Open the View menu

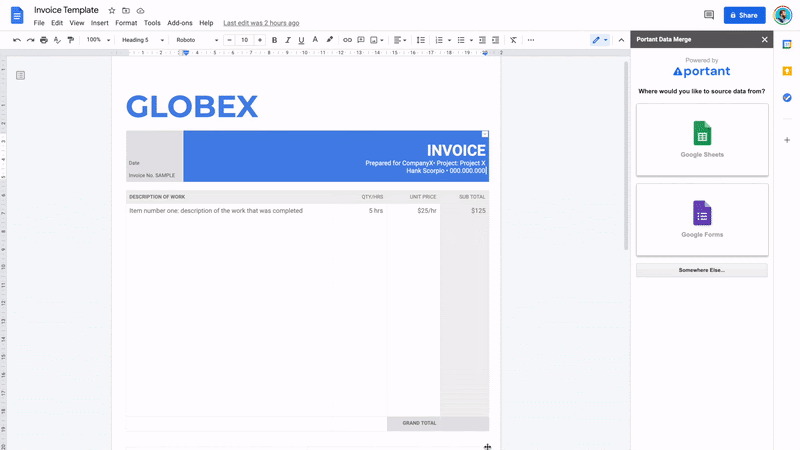point(77,23)
